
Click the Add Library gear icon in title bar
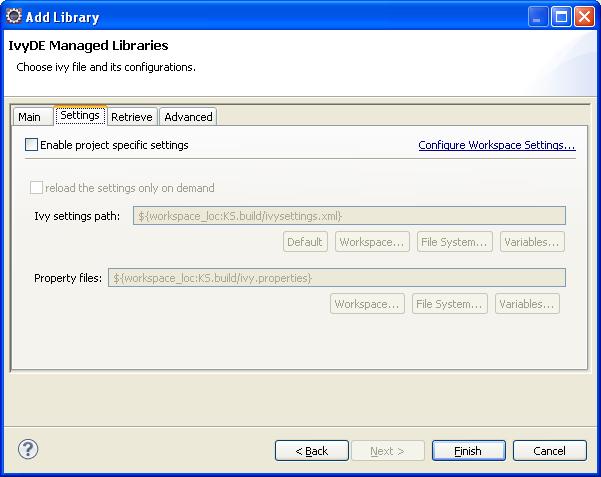pos(14,16)
